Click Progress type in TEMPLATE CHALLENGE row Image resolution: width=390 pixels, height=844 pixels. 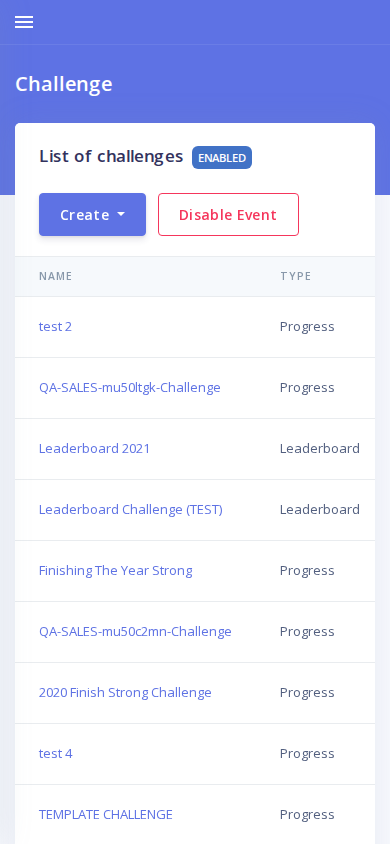pyautogui.click(x=307, y=814)
